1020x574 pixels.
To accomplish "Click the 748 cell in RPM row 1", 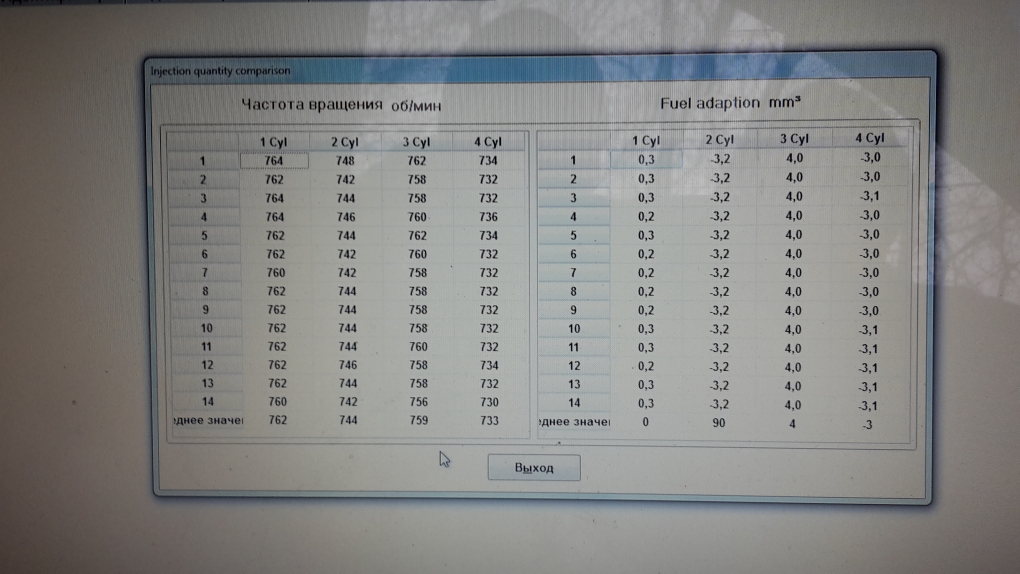I will click(346, 161).
